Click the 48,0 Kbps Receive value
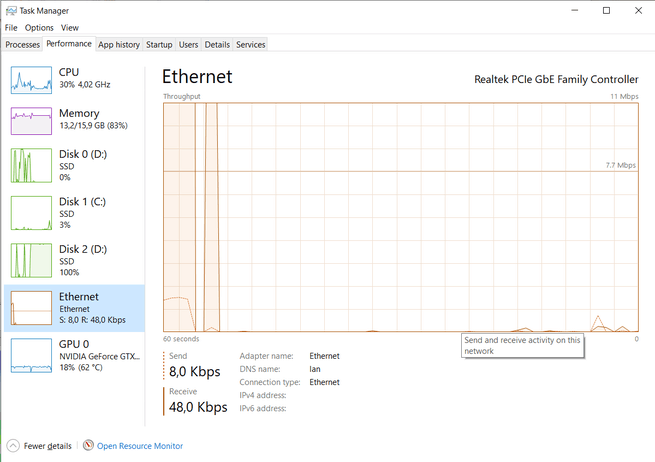 coord(198,407)
